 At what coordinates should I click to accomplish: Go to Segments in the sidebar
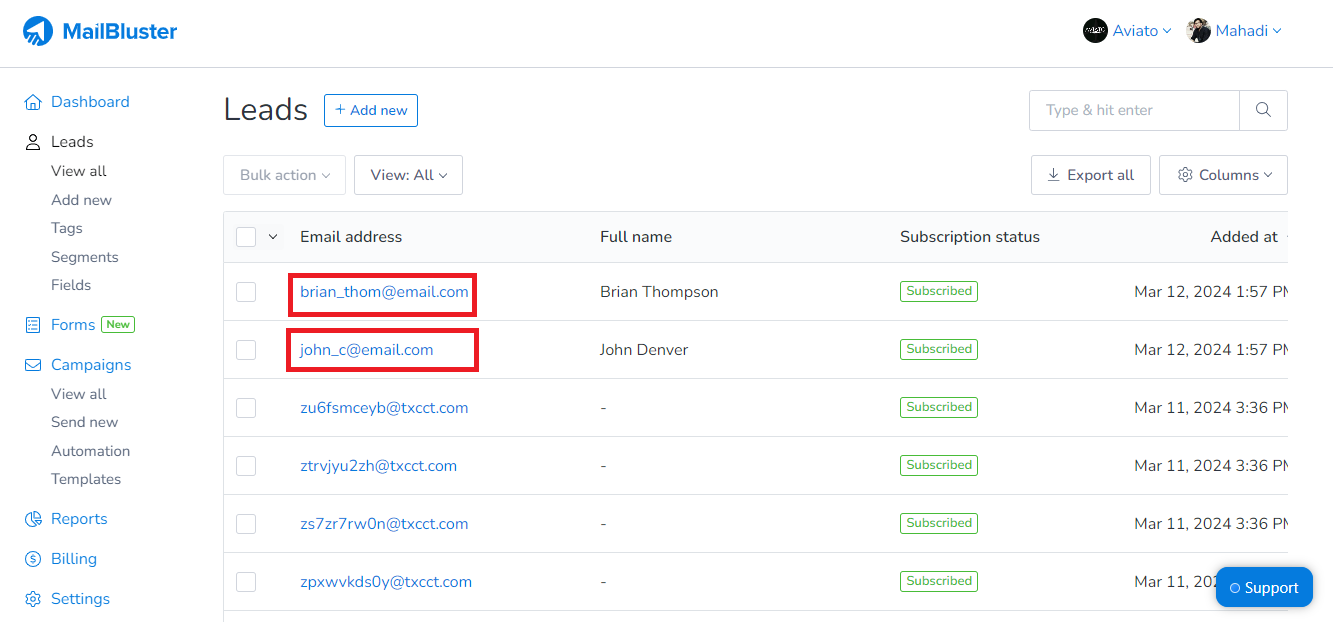[85, 257]
